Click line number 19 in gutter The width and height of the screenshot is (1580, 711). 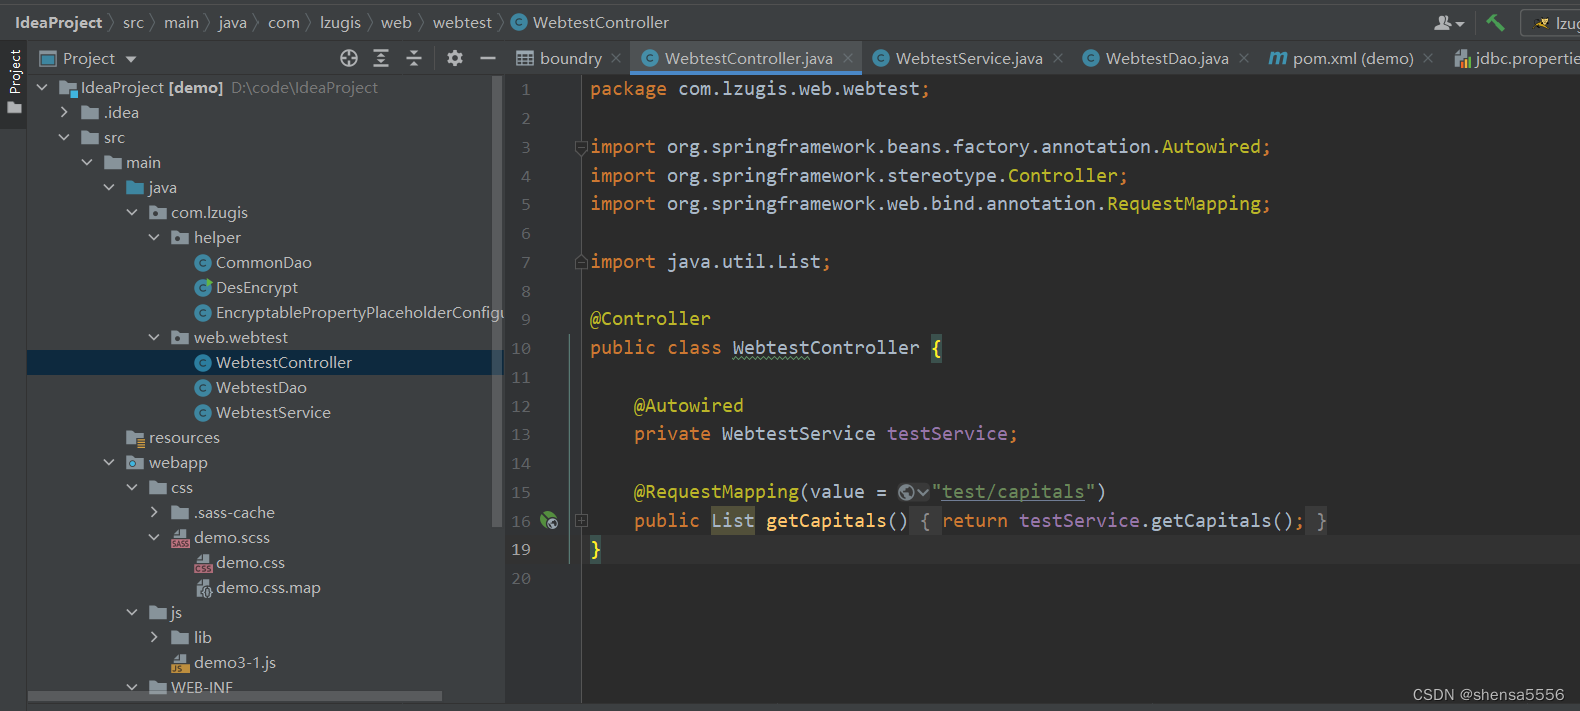point(521,549)
